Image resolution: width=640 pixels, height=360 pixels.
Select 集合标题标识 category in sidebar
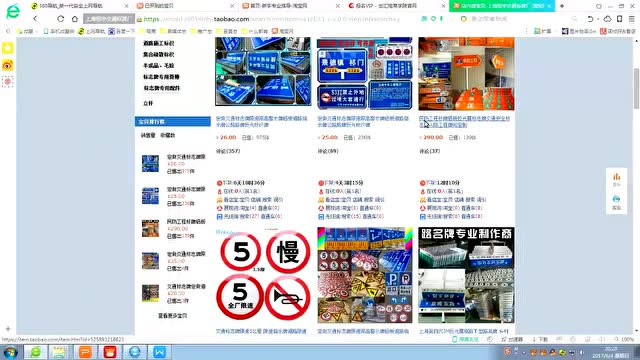tap(158, 54)
